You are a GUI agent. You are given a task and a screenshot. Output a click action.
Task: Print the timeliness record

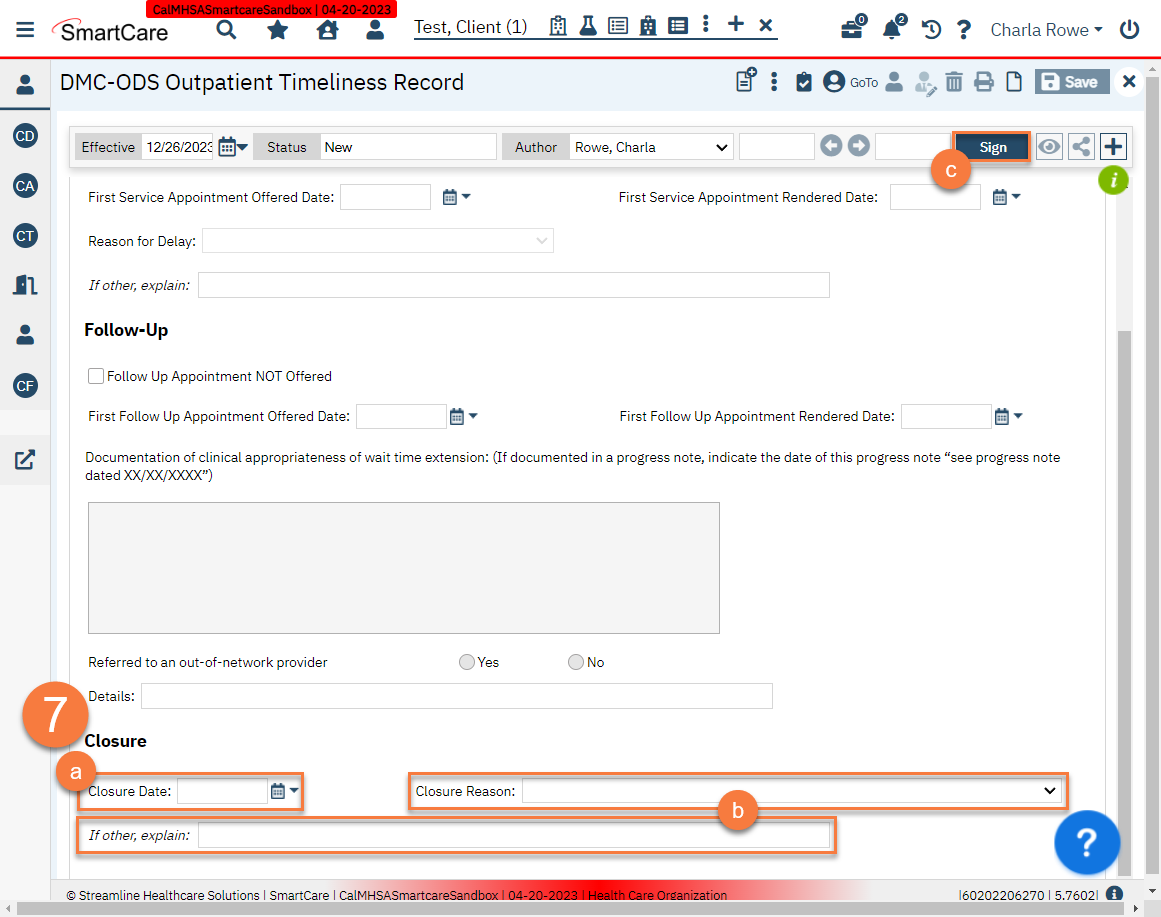click(x=984, y=82)
